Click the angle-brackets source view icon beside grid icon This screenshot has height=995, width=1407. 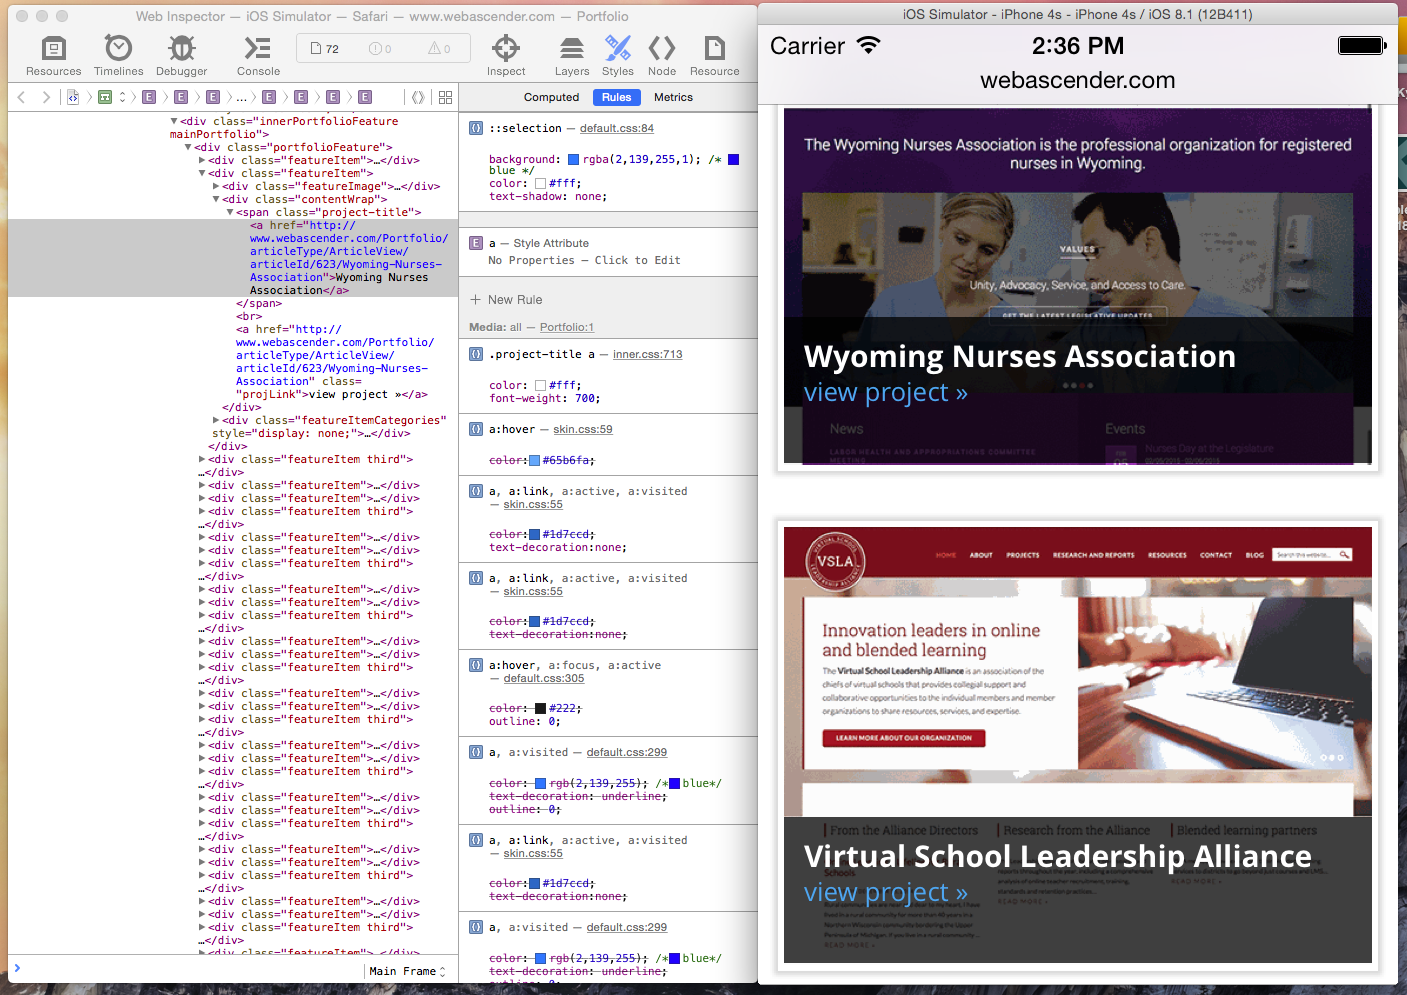(418, 97)
